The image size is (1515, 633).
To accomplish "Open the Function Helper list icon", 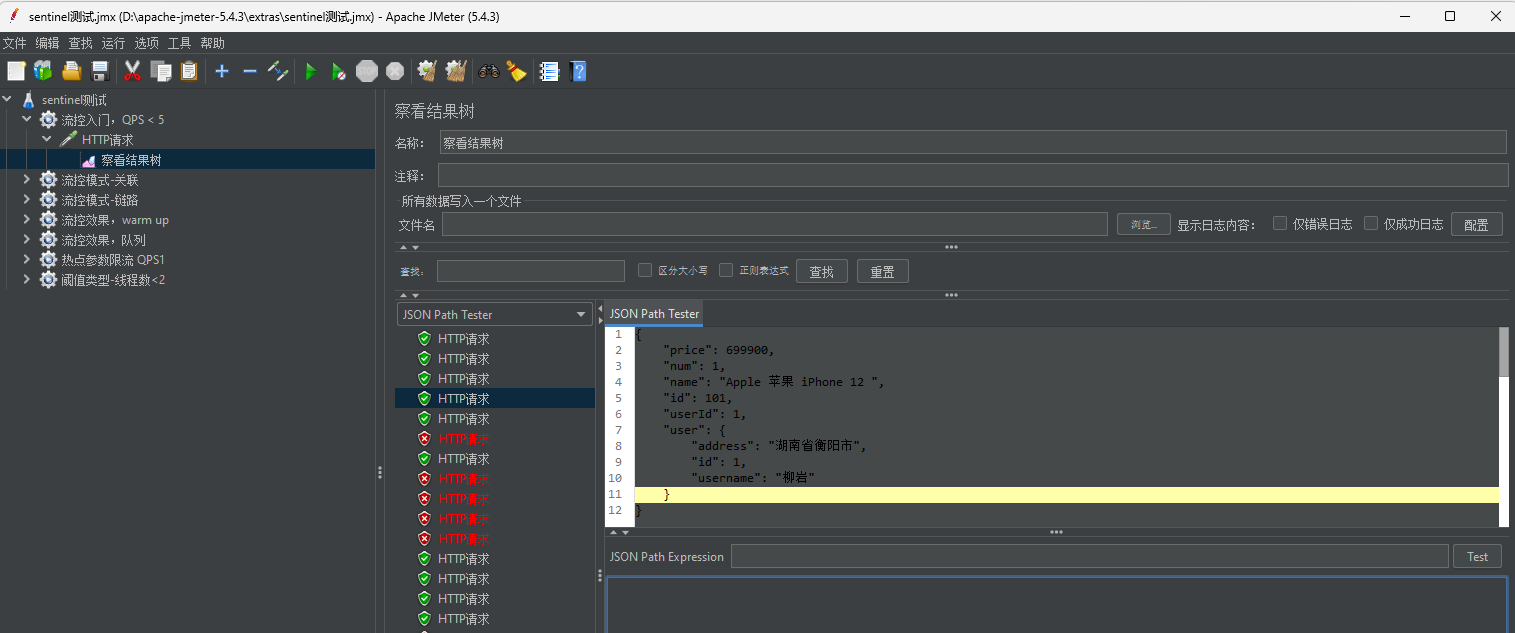I will click(x=549, y=71).
